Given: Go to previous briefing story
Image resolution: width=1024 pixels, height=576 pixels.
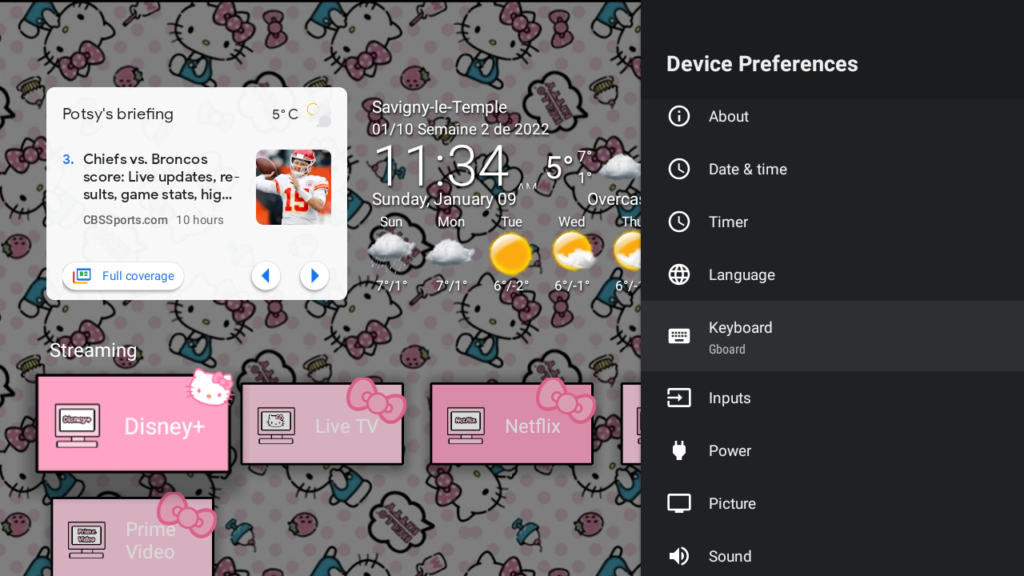Looking at the screenshot, I should click(x=266, y=276).
